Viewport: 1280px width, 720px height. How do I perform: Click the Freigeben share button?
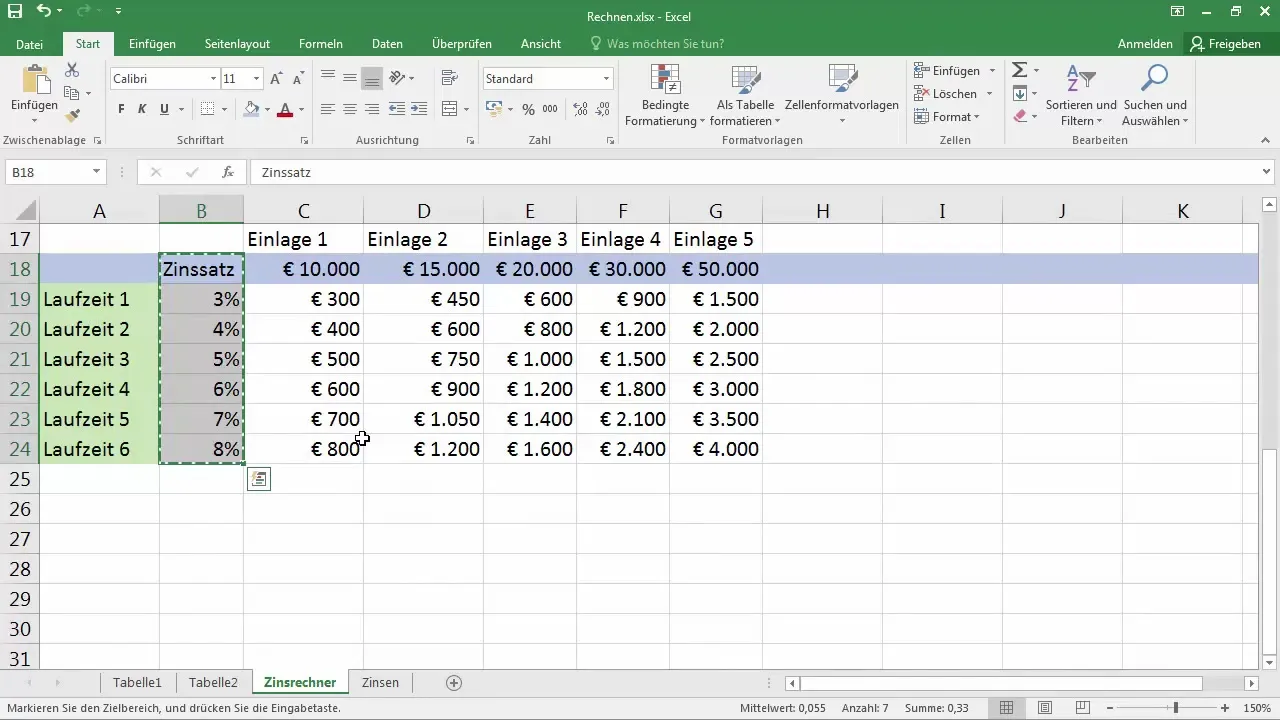click(x=1225, y=44)
